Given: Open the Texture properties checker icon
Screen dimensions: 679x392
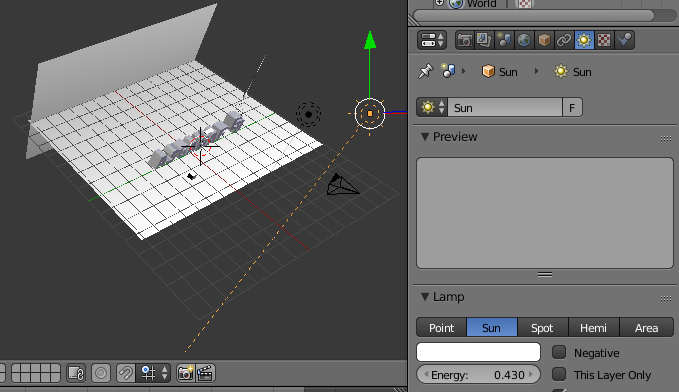Looking at the screenshot, I should tap(604, 40).
